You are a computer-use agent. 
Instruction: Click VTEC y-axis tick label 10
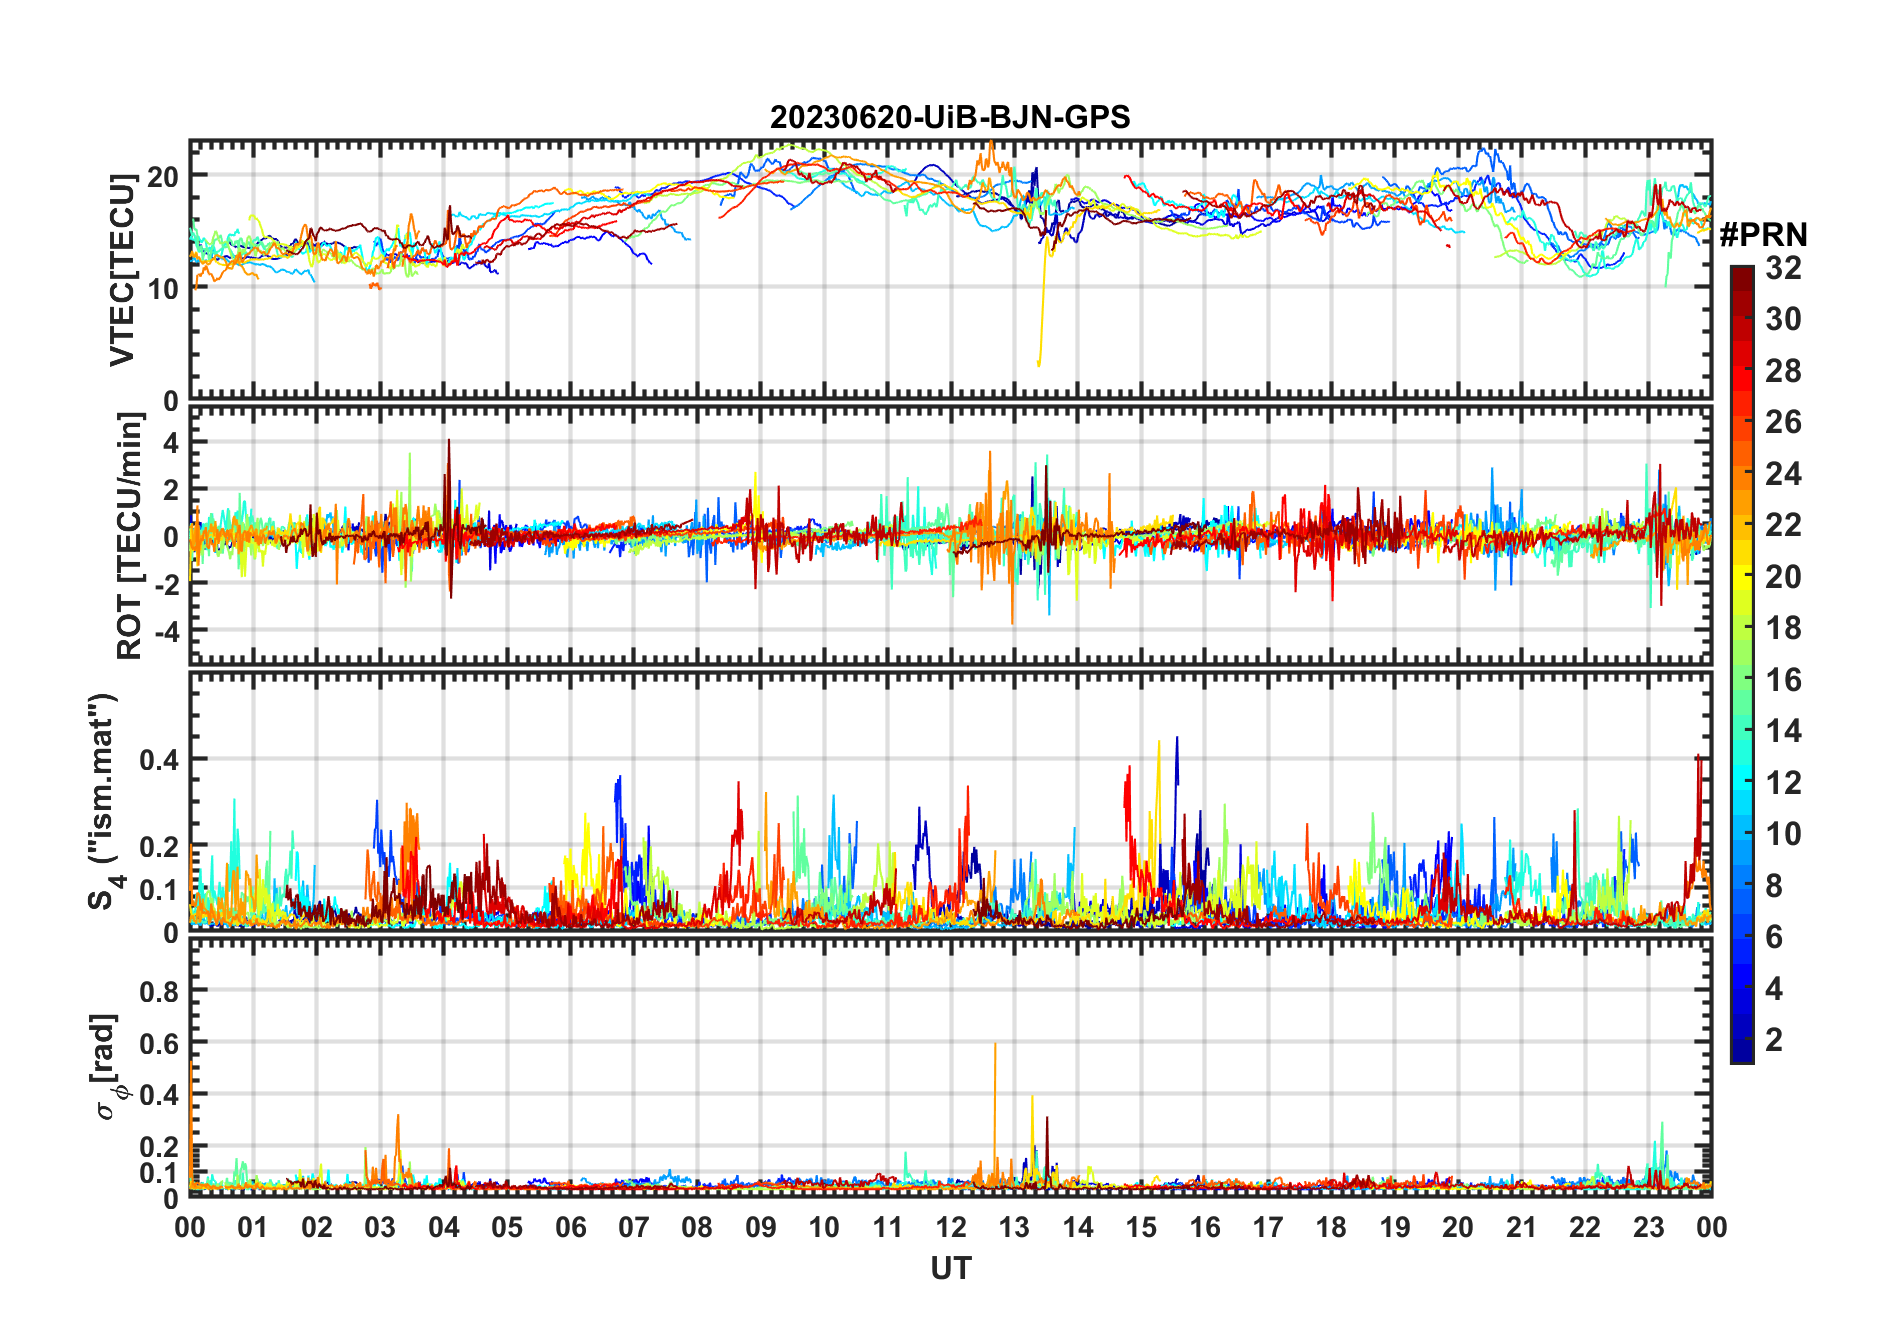[162, 289]
